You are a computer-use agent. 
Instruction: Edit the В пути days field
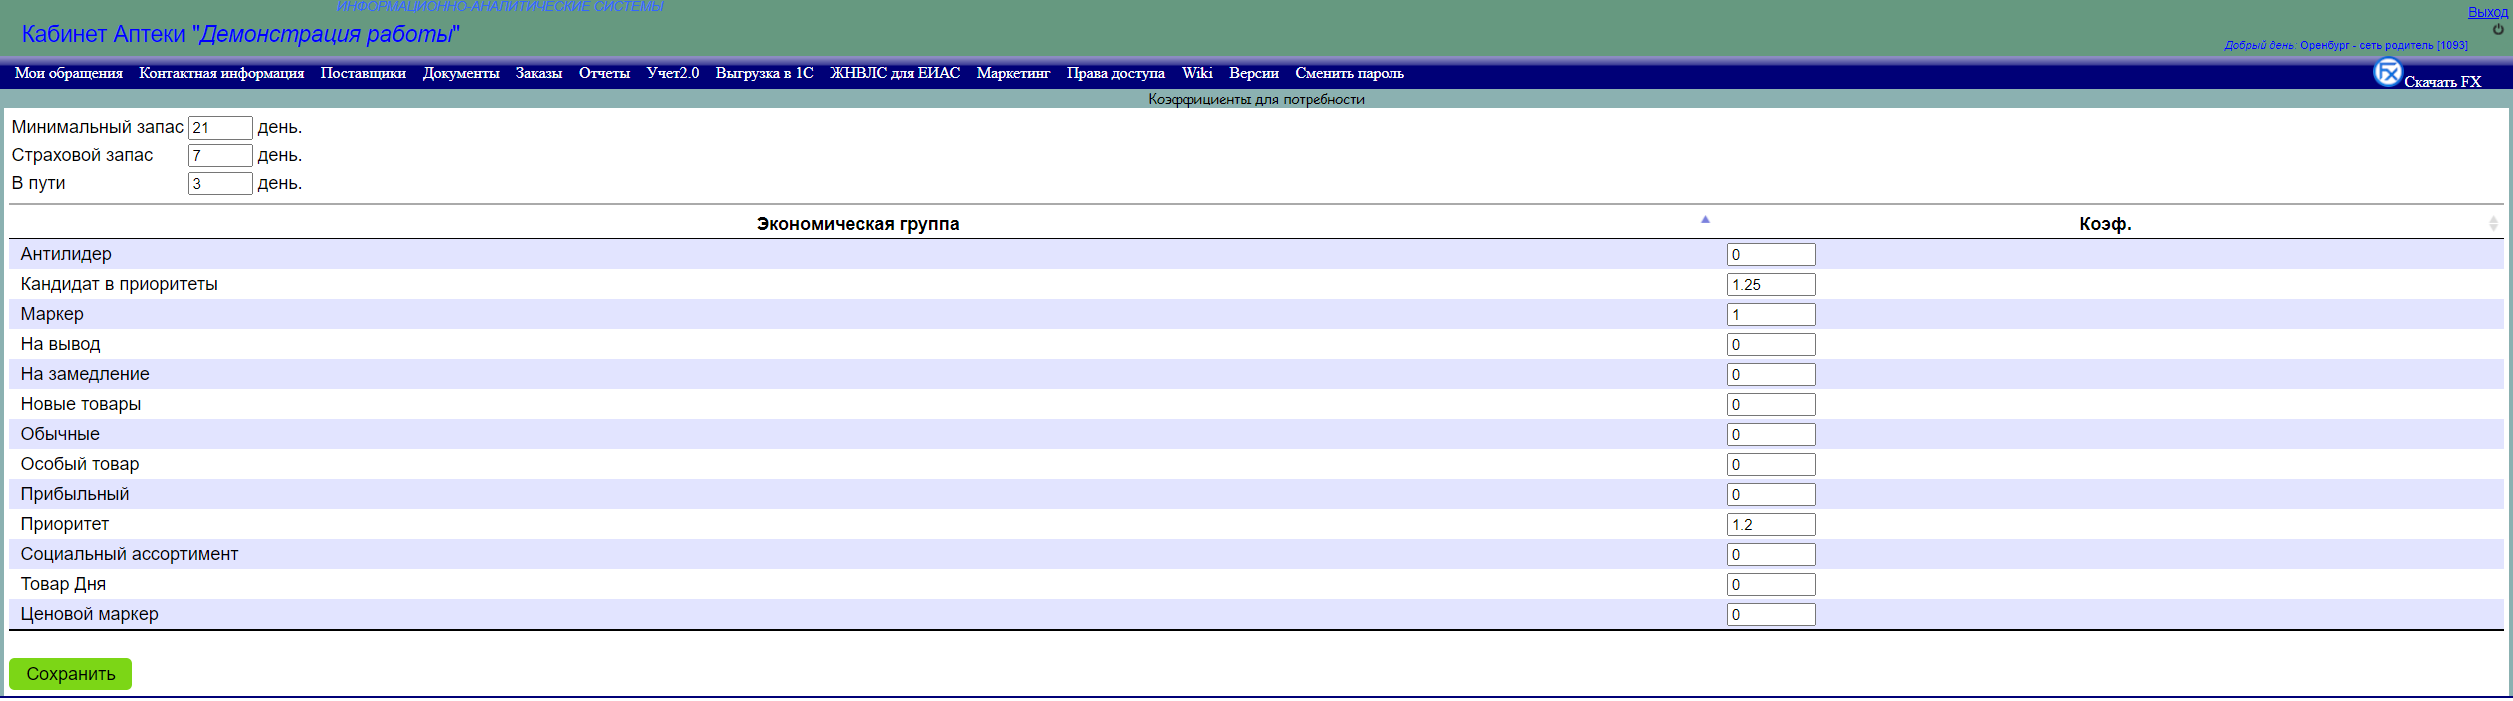pyautogui.click(x=220, y=184)
